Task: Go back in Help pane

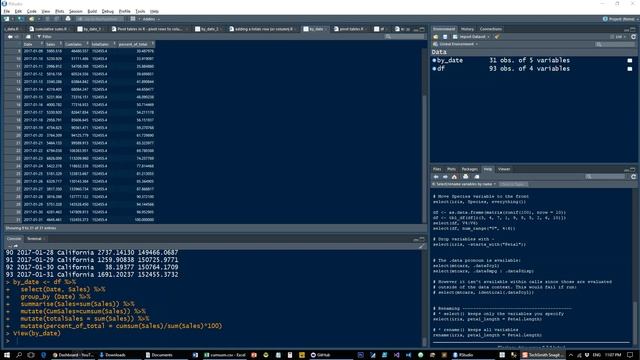Action: (x=436, y=177)
